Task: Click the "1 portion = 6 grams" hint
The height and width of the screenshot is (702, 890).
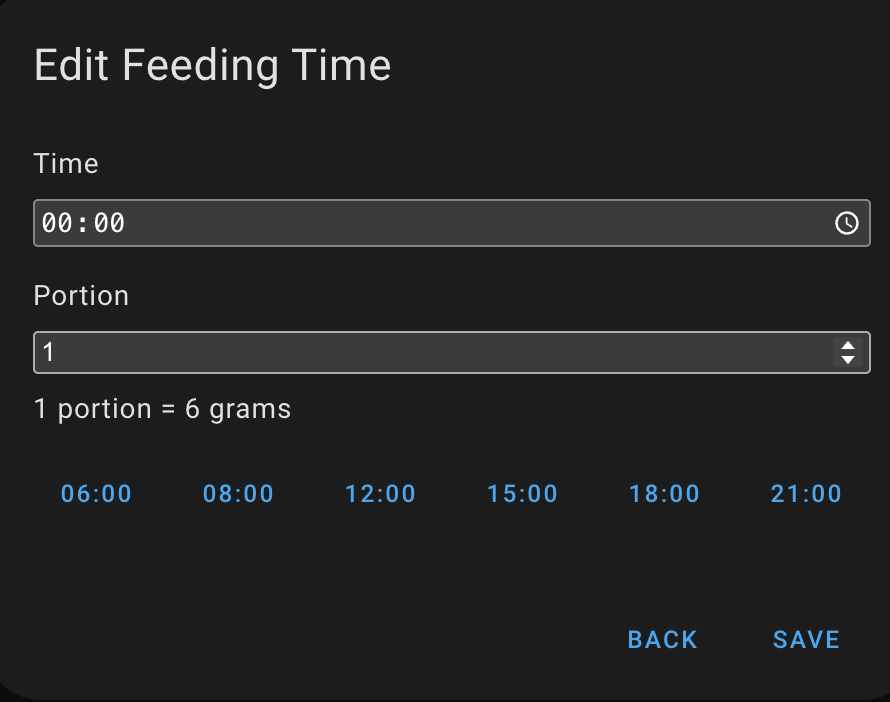Action: pos(162,409)
